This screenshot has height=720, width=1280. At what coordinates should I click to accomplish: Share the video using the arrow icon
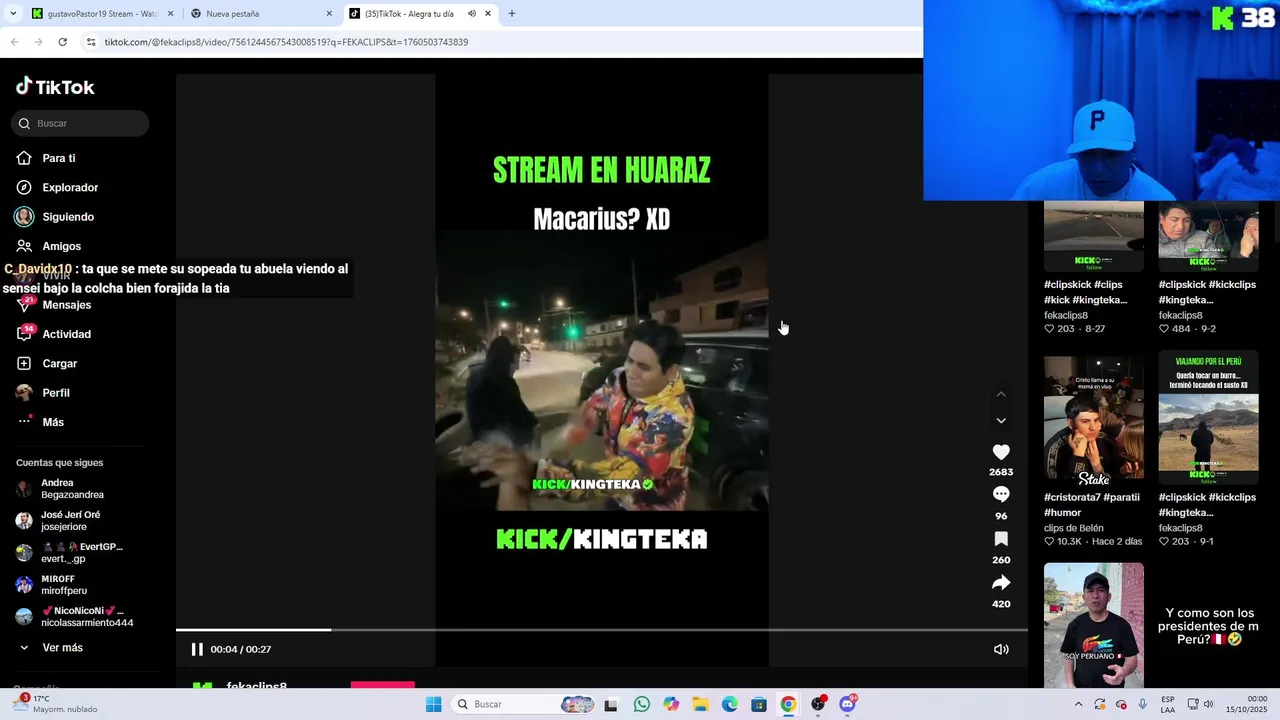click(1001, 583)
